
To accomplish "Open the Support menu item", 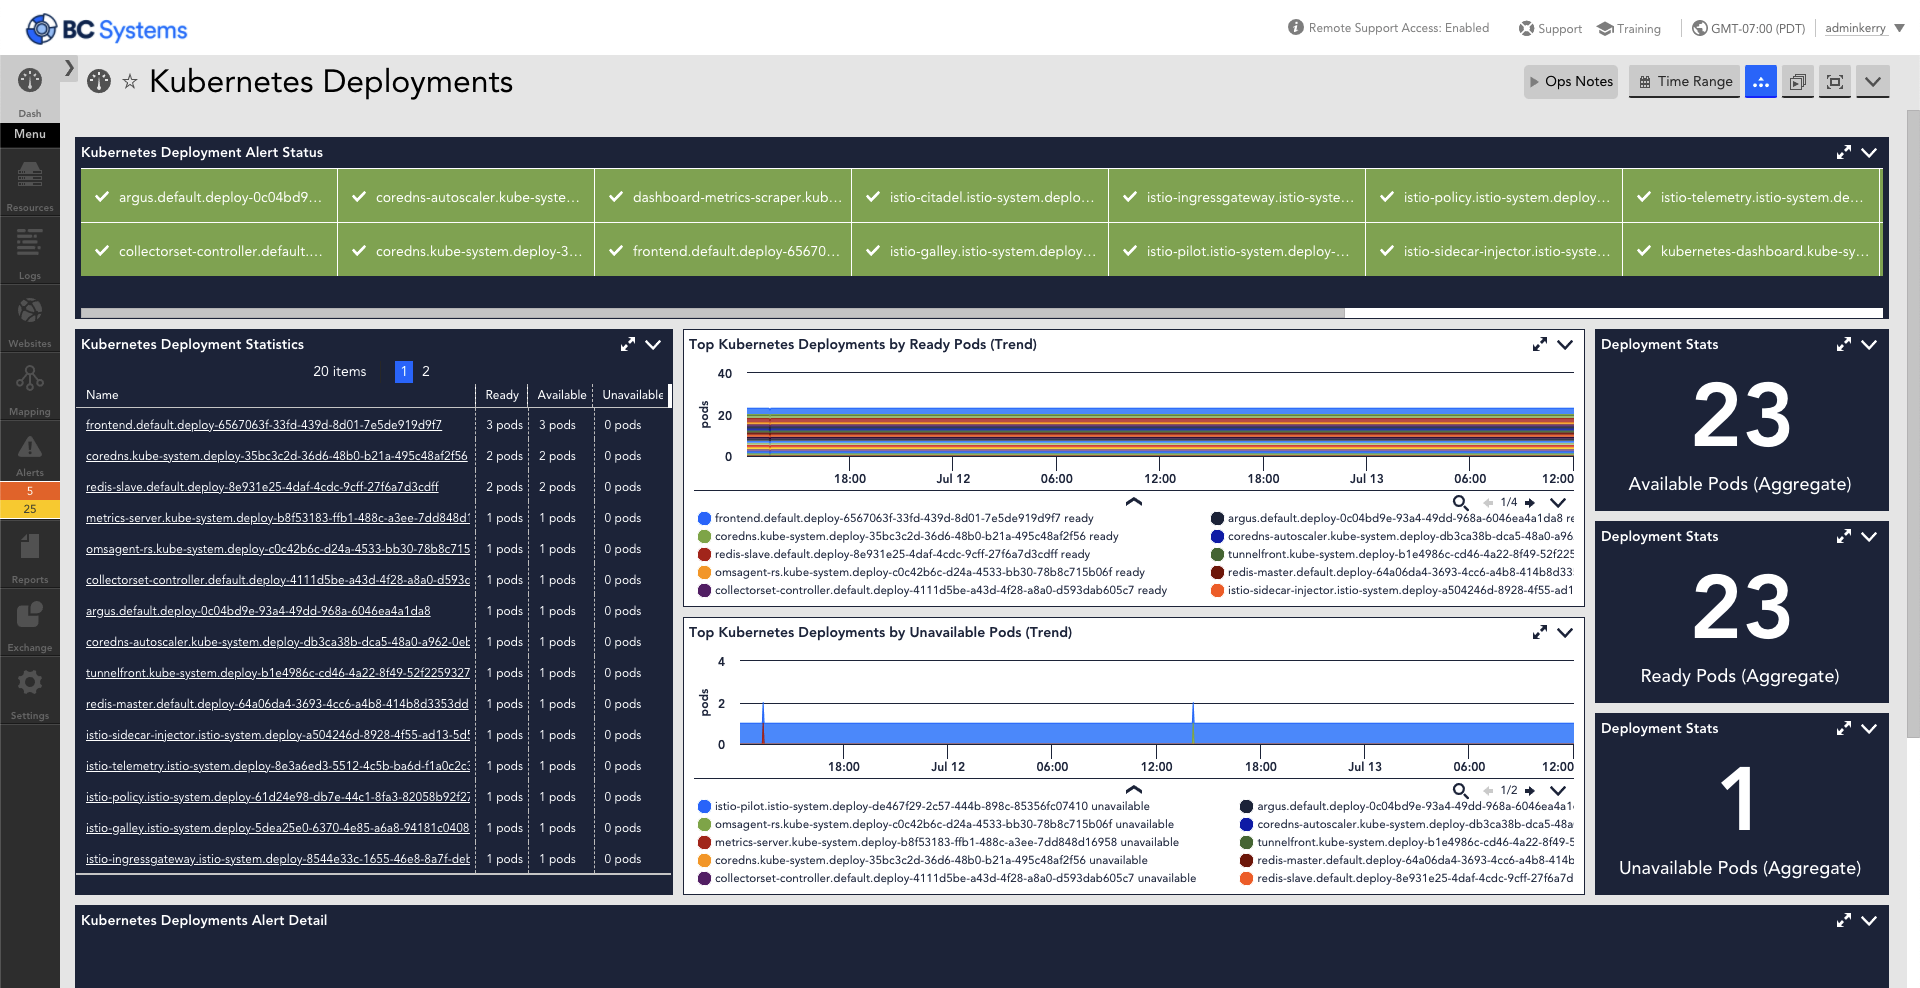I will (1550, 28).
